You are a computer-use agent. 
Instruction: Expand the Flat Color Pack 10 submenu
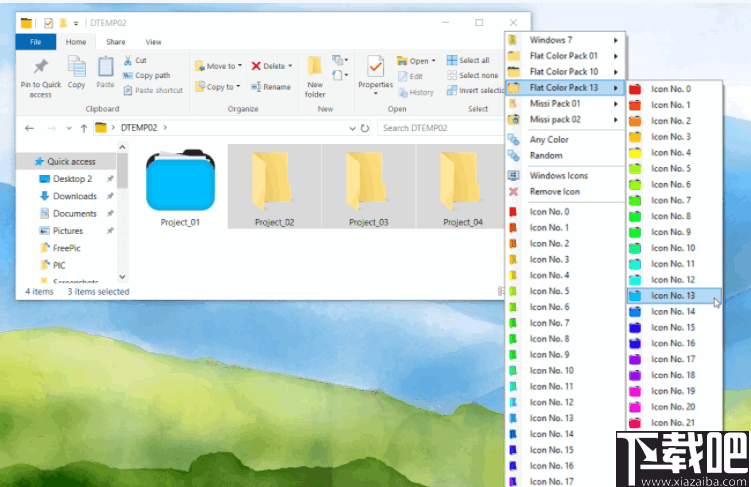[x=565, y=71]
